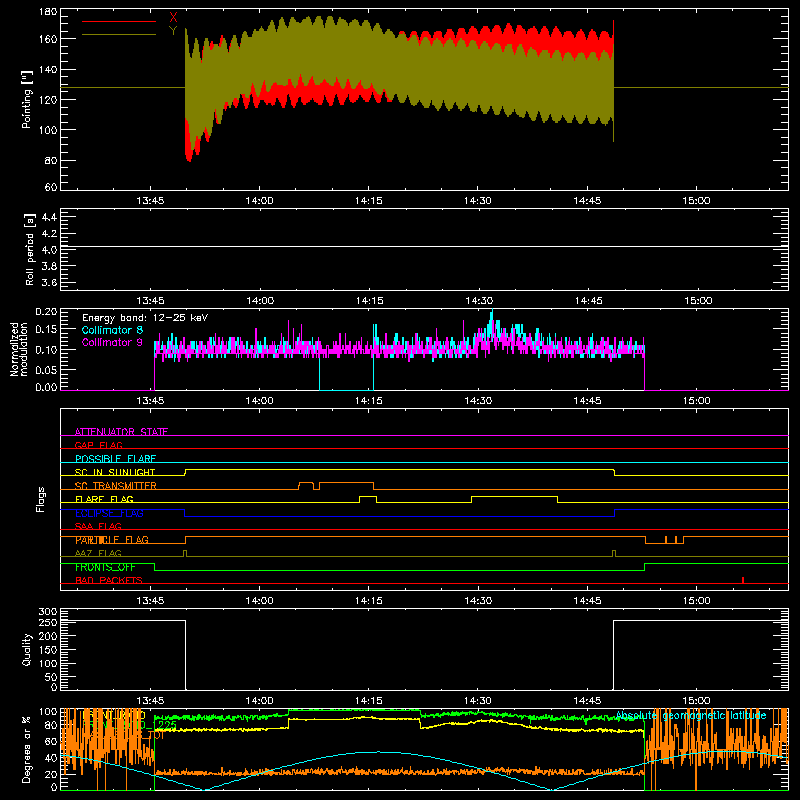Viewport: 800px width, 800px height.
Task: Click the "180" tick value on Pointing axis
Action: [x=48, y=12]
